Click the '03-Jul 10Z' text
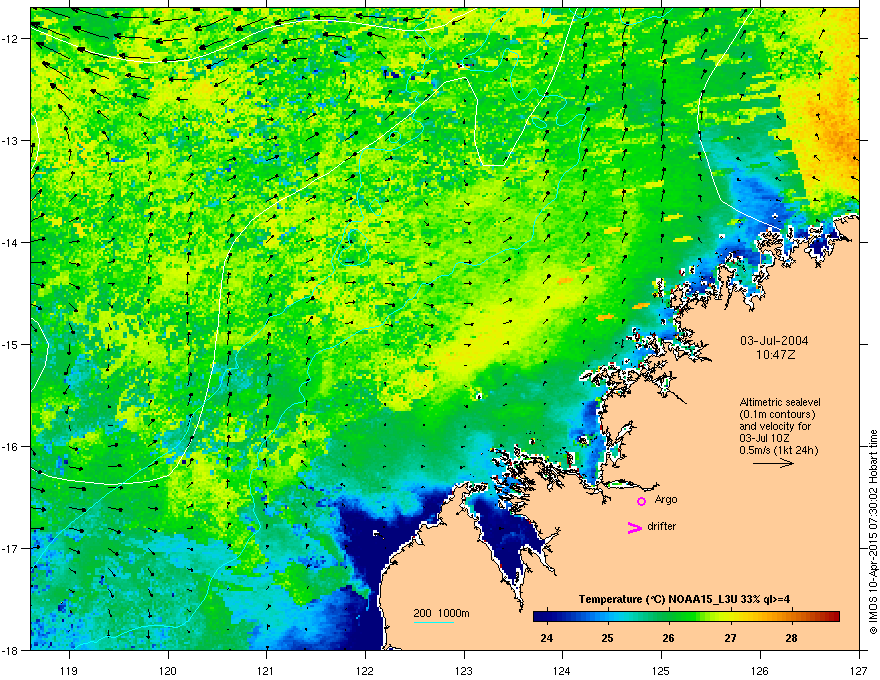The image size is (880, 680). click(764, 438)
